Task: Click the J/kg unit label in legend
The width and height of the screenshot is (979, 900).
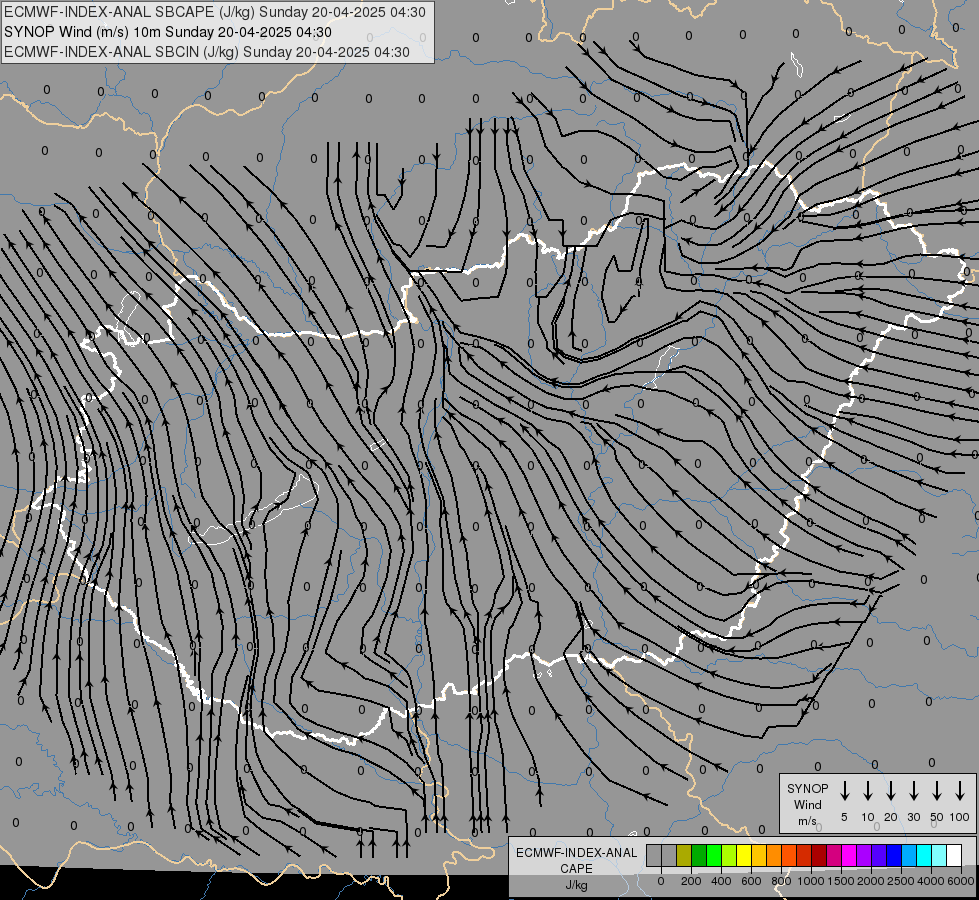Action: click(x=576, y=885)
